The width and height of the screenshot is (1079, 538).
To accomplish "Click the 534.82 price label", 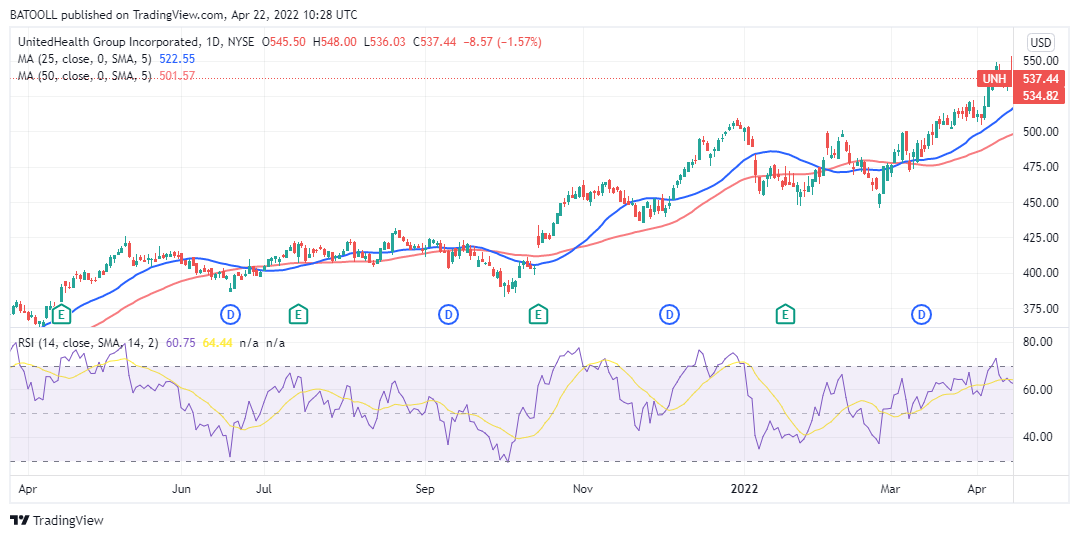I will (x=1041, y=96).
